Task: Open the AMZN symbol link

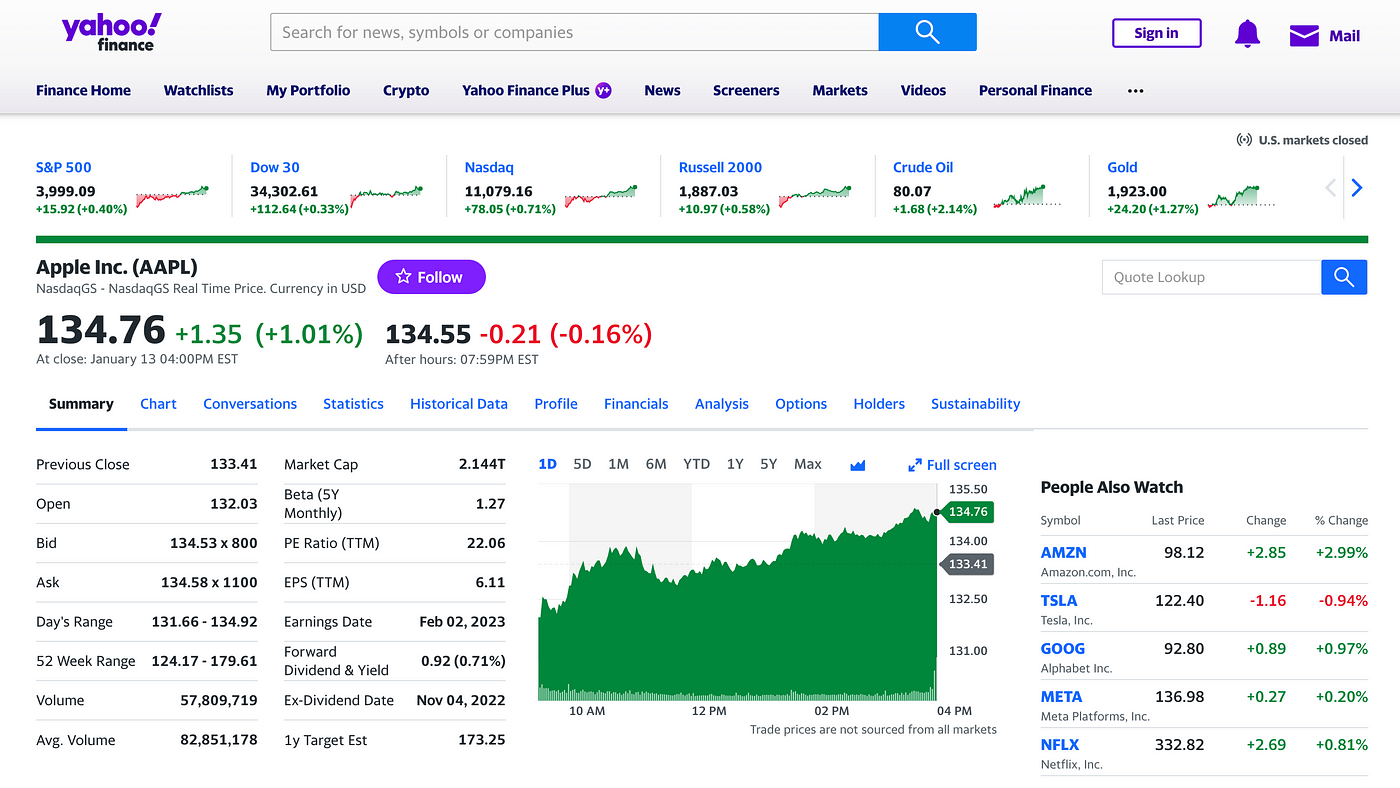Action: [x=1063, y=552]
